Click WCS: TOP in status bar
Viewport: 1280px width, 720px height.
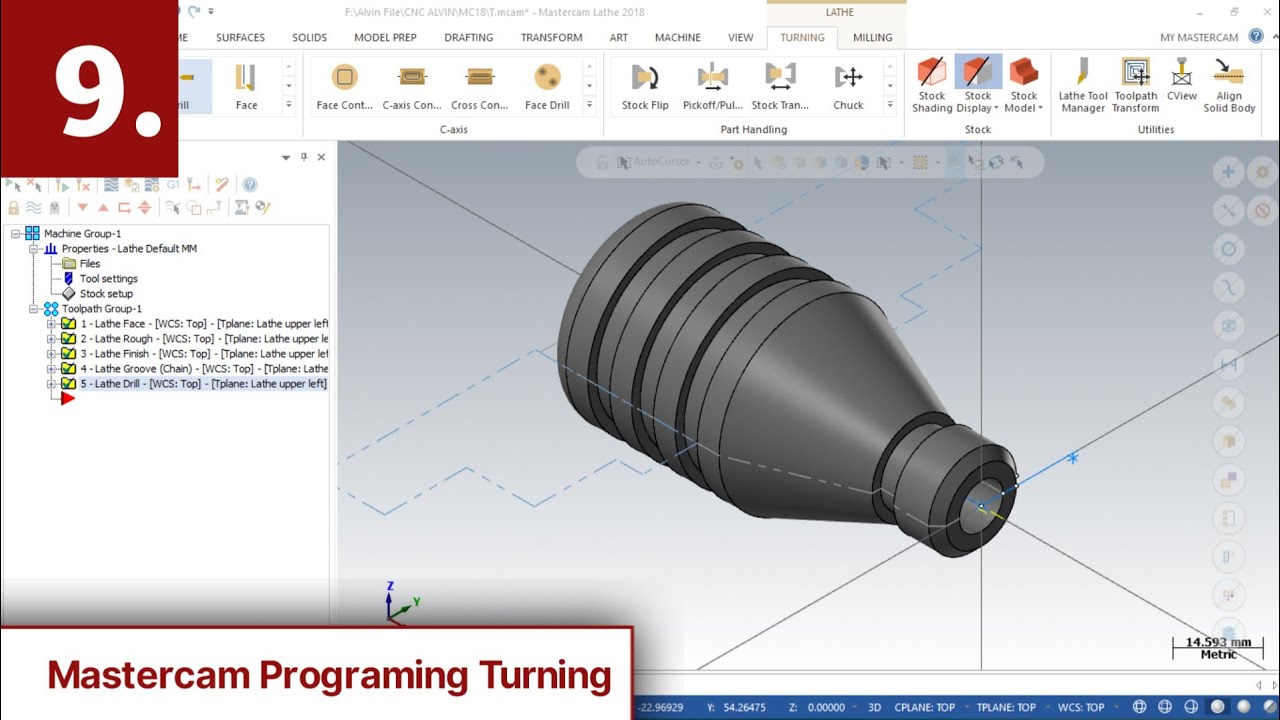(1081, 707)
